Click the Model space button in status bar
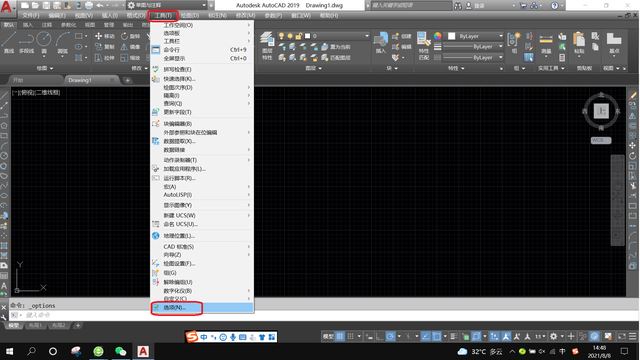The image size is (640, 360). click(328, 336)
